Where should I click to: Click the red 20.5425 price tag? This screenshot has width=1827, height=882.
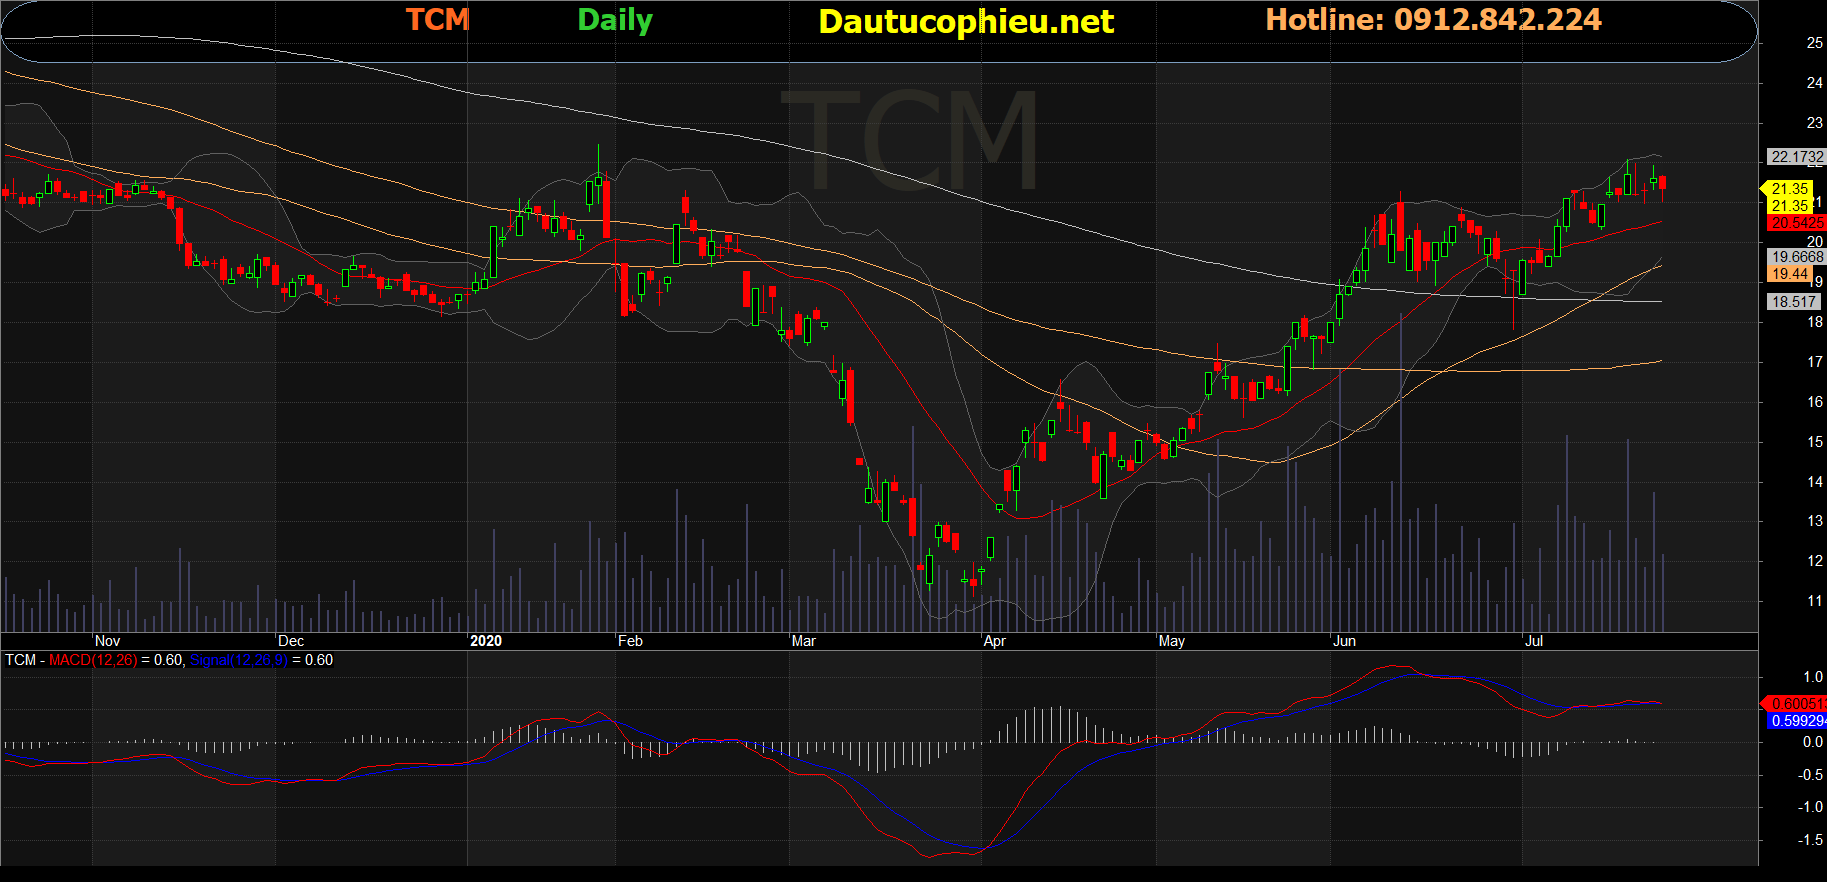point(1796,223)
